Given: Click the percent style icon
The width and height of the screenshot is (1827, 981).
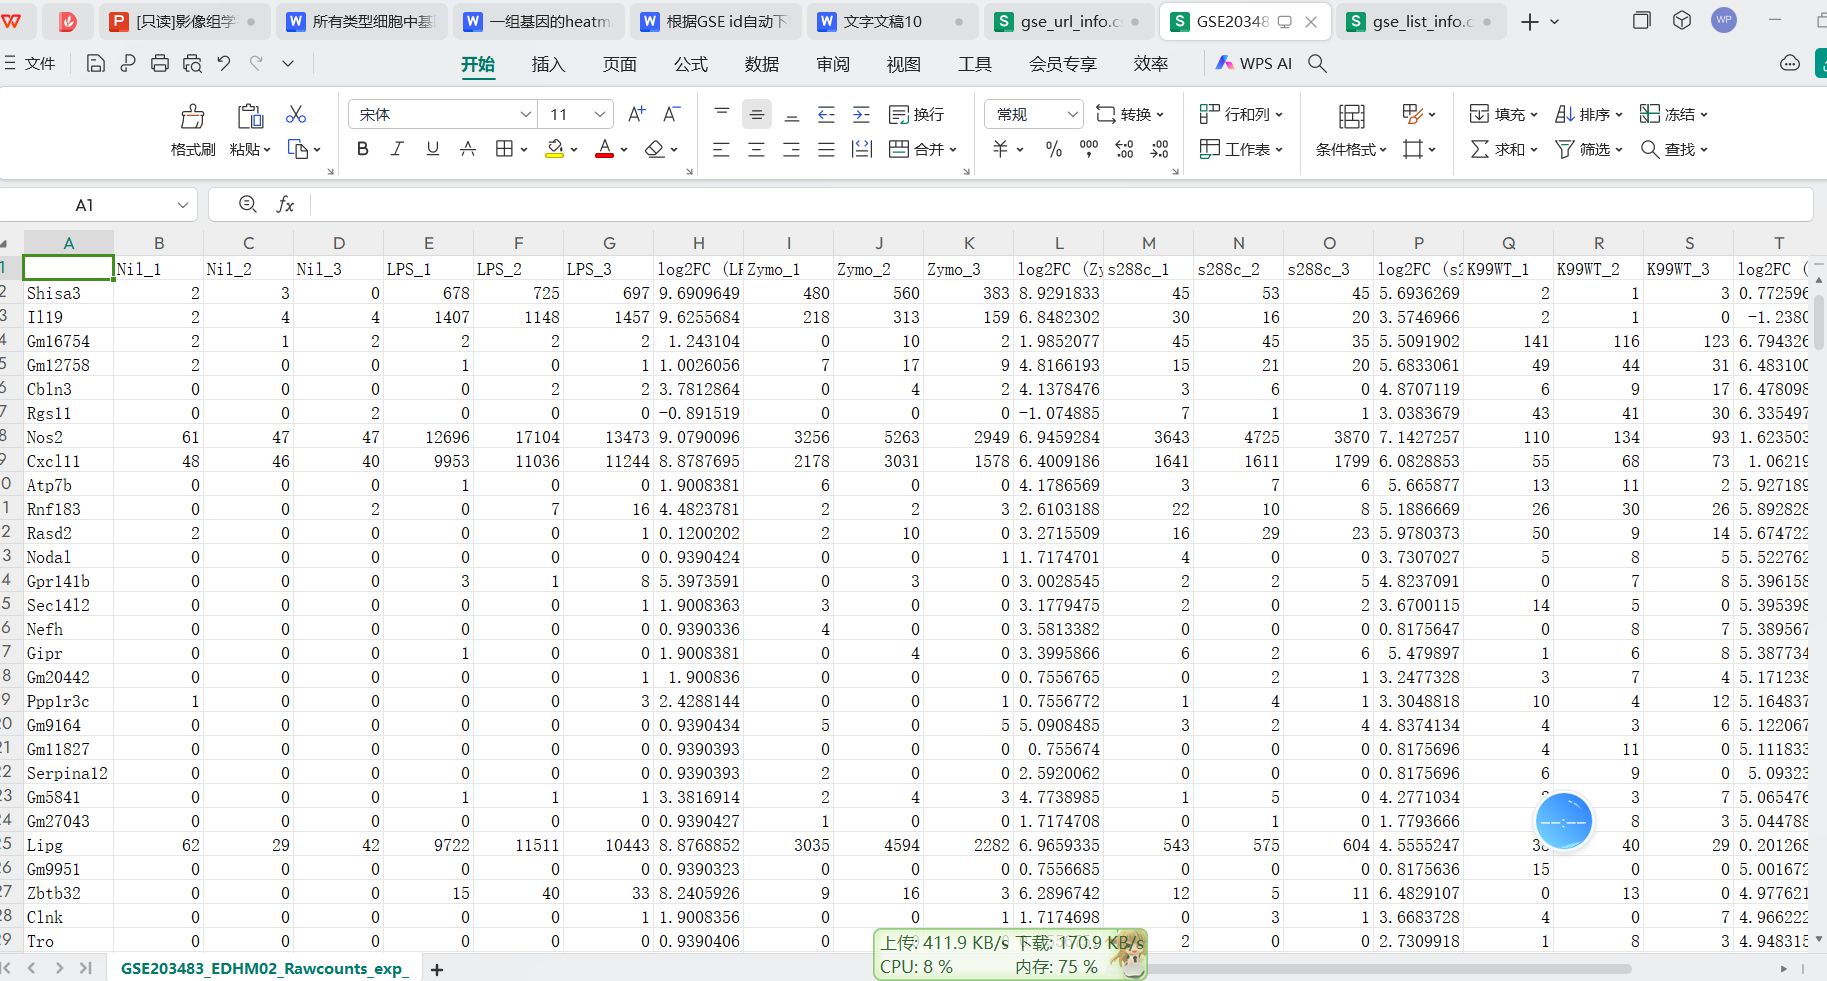Looking at the screenshot, I should click(x=1053, y=149).
